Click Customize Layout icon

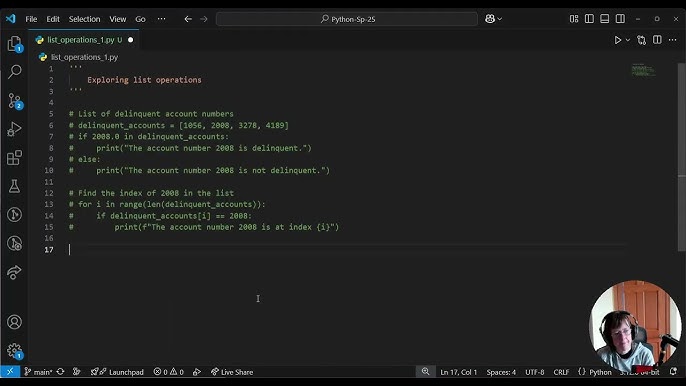(x=574, y=19)
